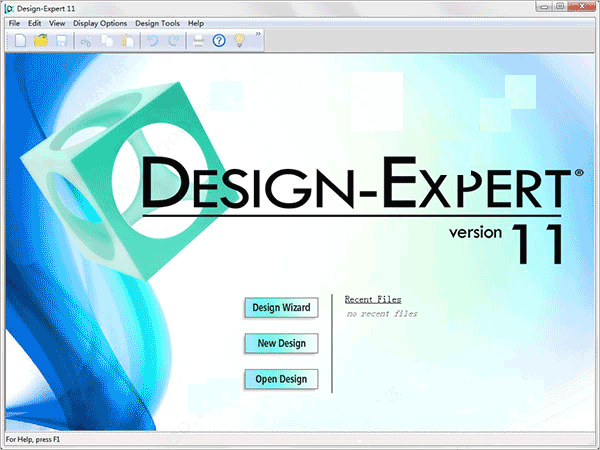Open the View menu
The image size is (600, 450).
[57, 23]
